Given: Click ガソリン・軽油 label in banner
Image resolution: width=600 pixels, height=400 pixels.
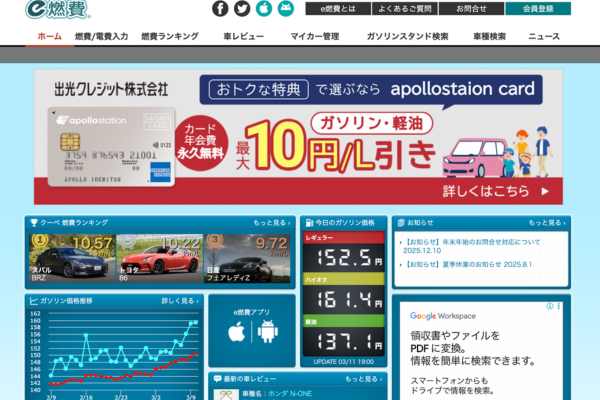Looking at the screenshot, I should [x=372, y=123].
